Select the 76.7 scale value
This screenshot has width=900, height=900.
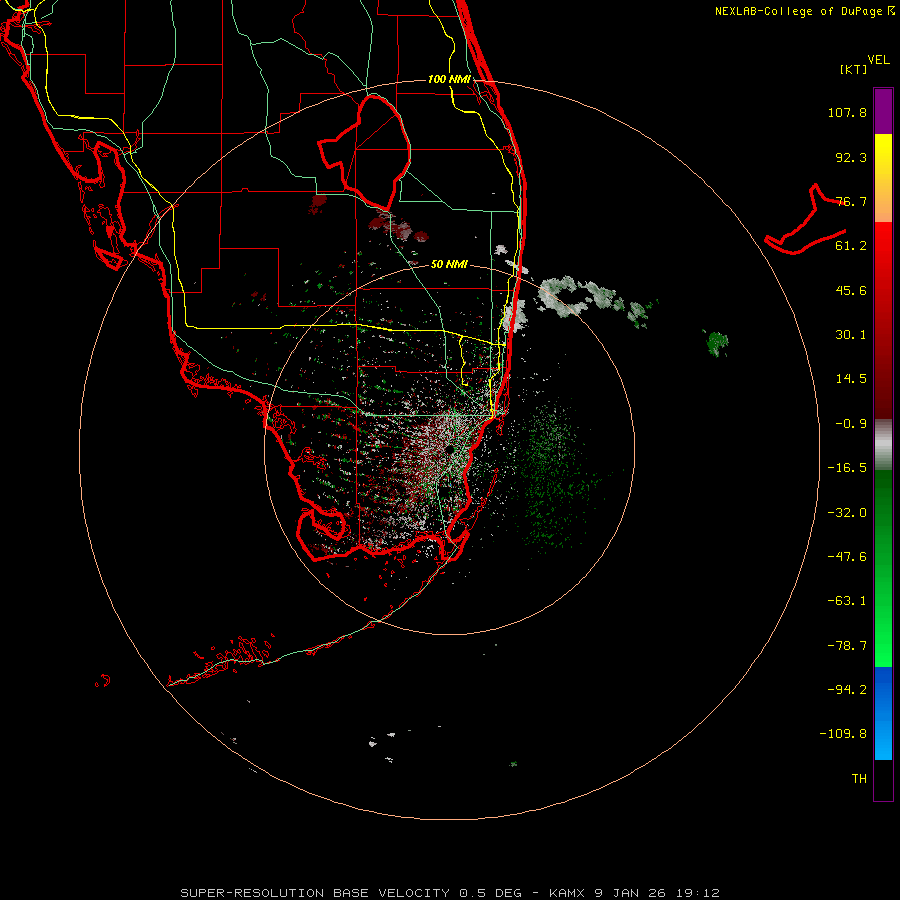[x=851, y=201]
